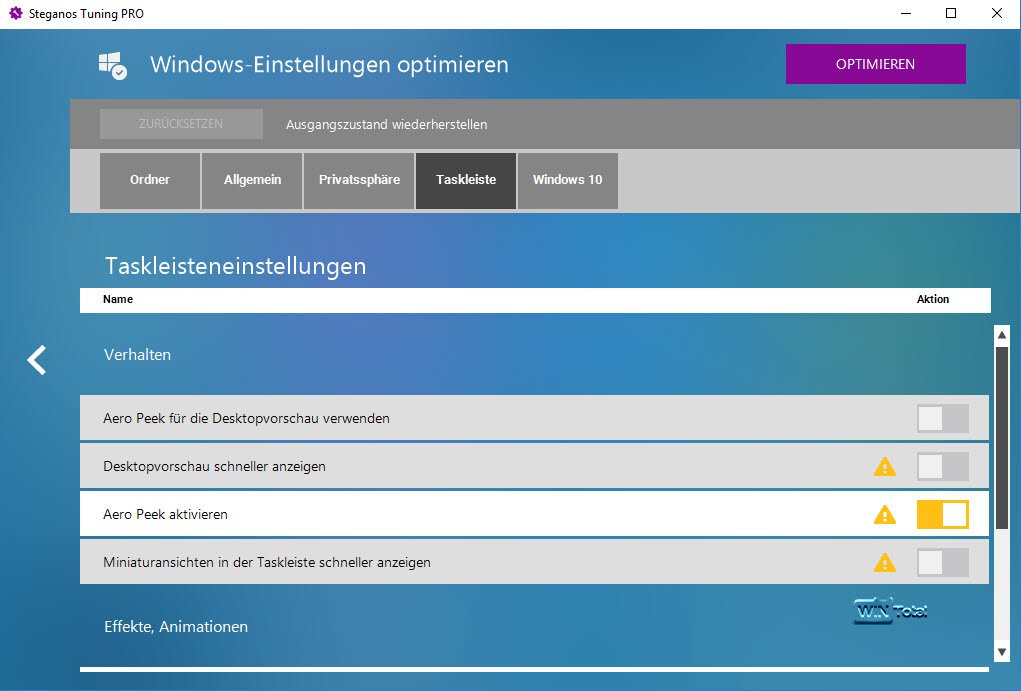1021x691 pixels.
Task: Click the Taskleisteneinstellungen heading
Action: coord(235,266)
